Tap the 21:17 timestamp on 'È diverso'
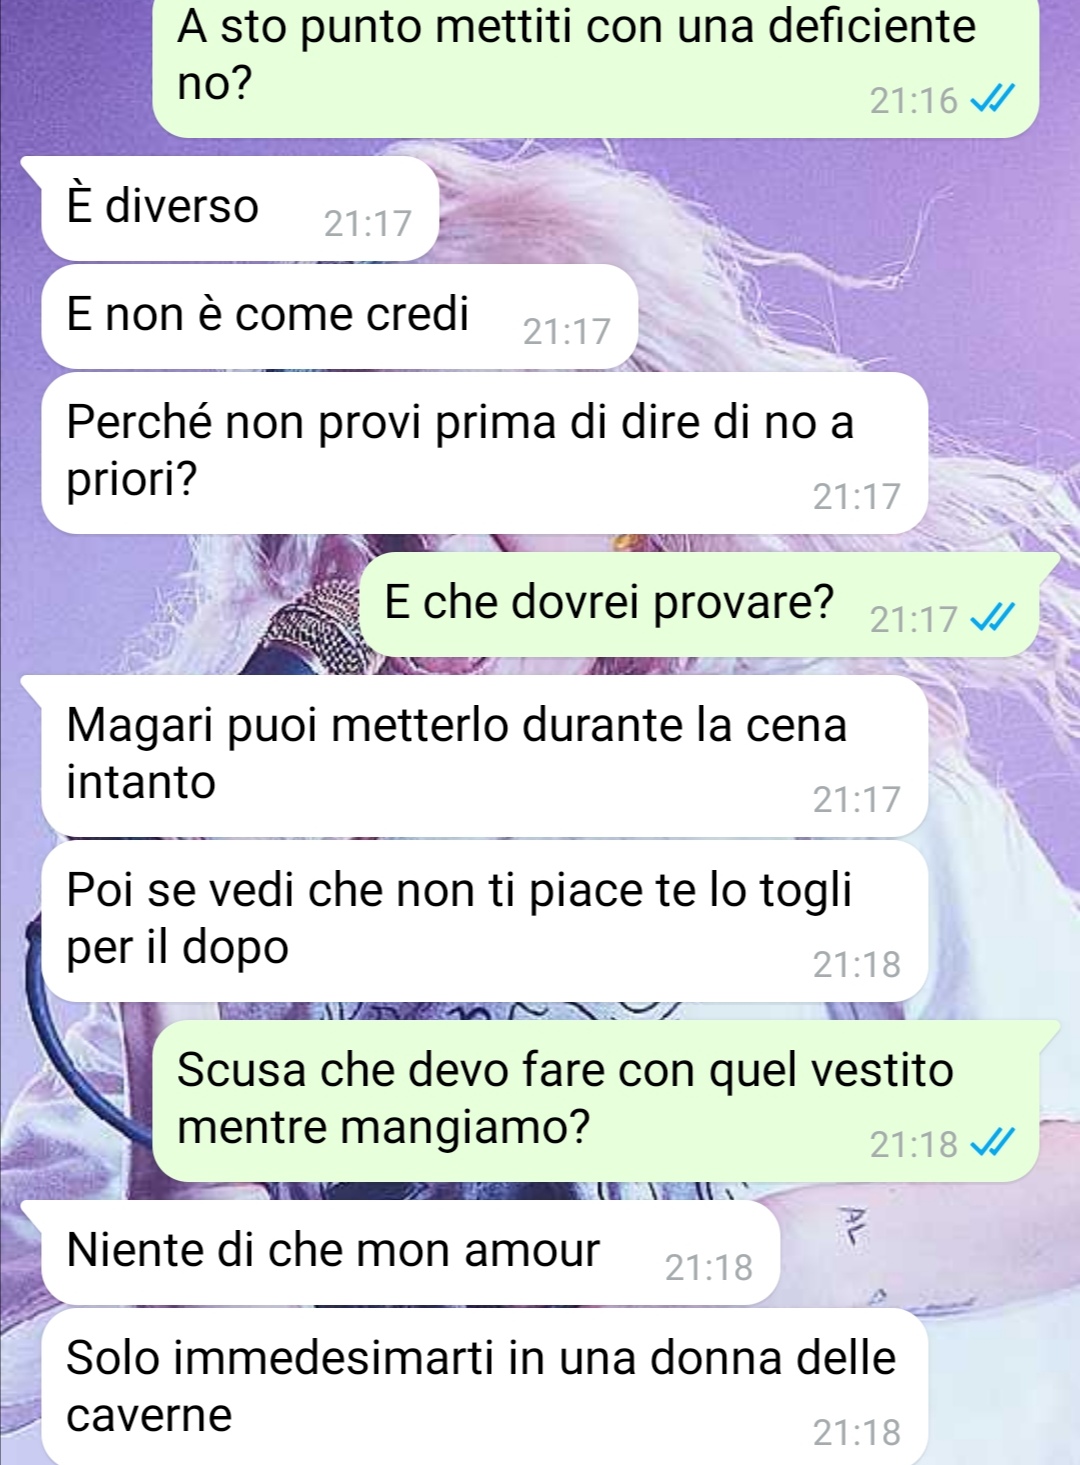The image size is (1080, 1465). 367,223
